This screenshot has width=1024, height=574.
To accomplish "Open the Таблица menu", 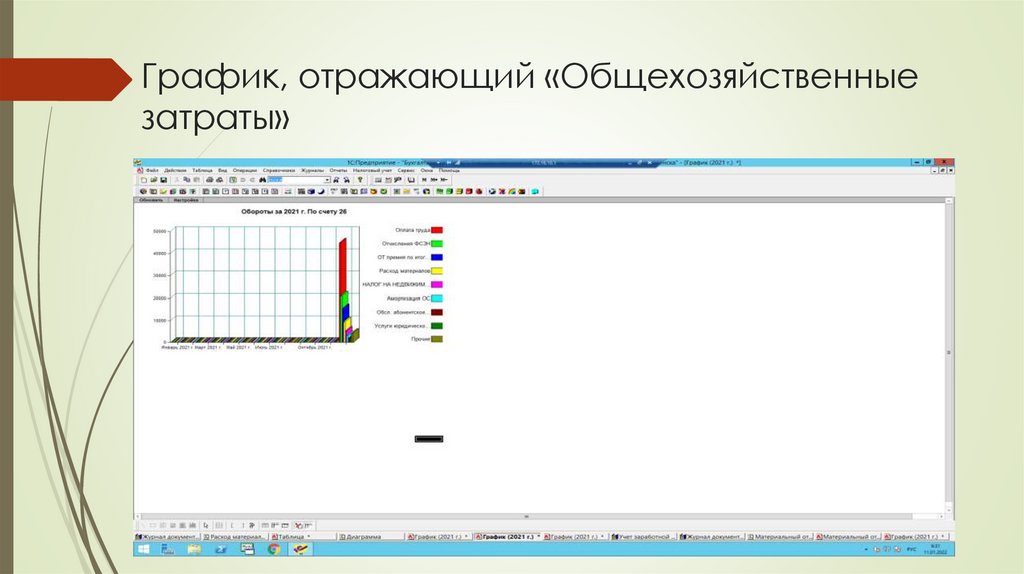I will pyautogui.click(x=202, y=170).
